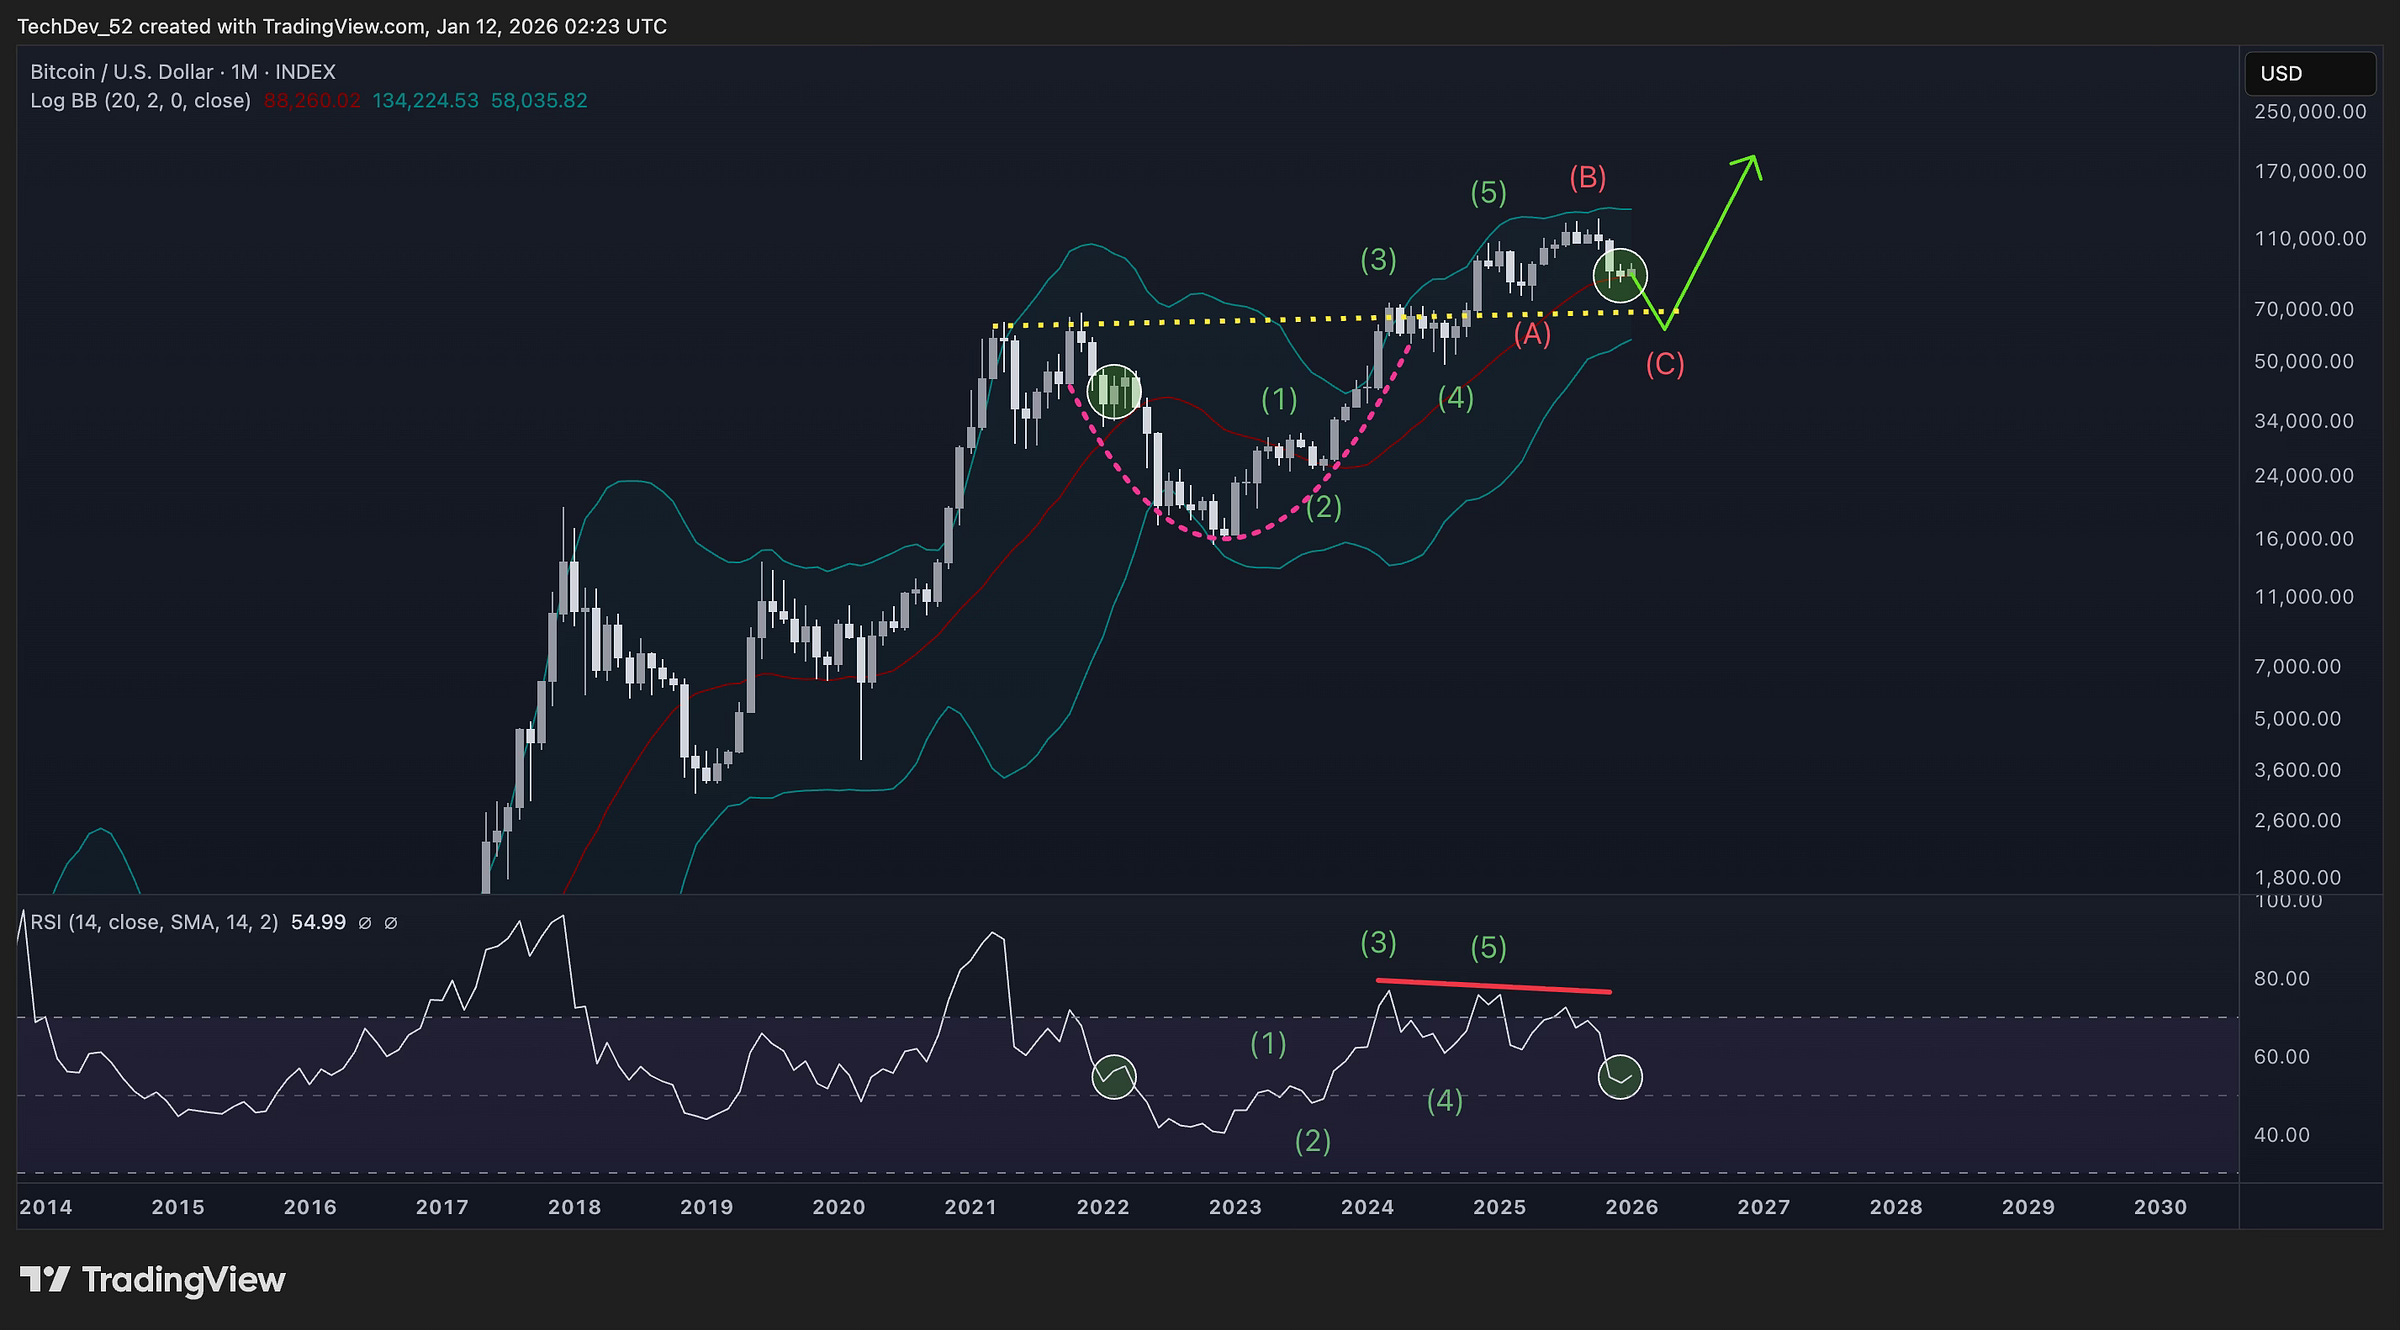Click the red Log BB value 88,260.02

click(x=311, y=101)
